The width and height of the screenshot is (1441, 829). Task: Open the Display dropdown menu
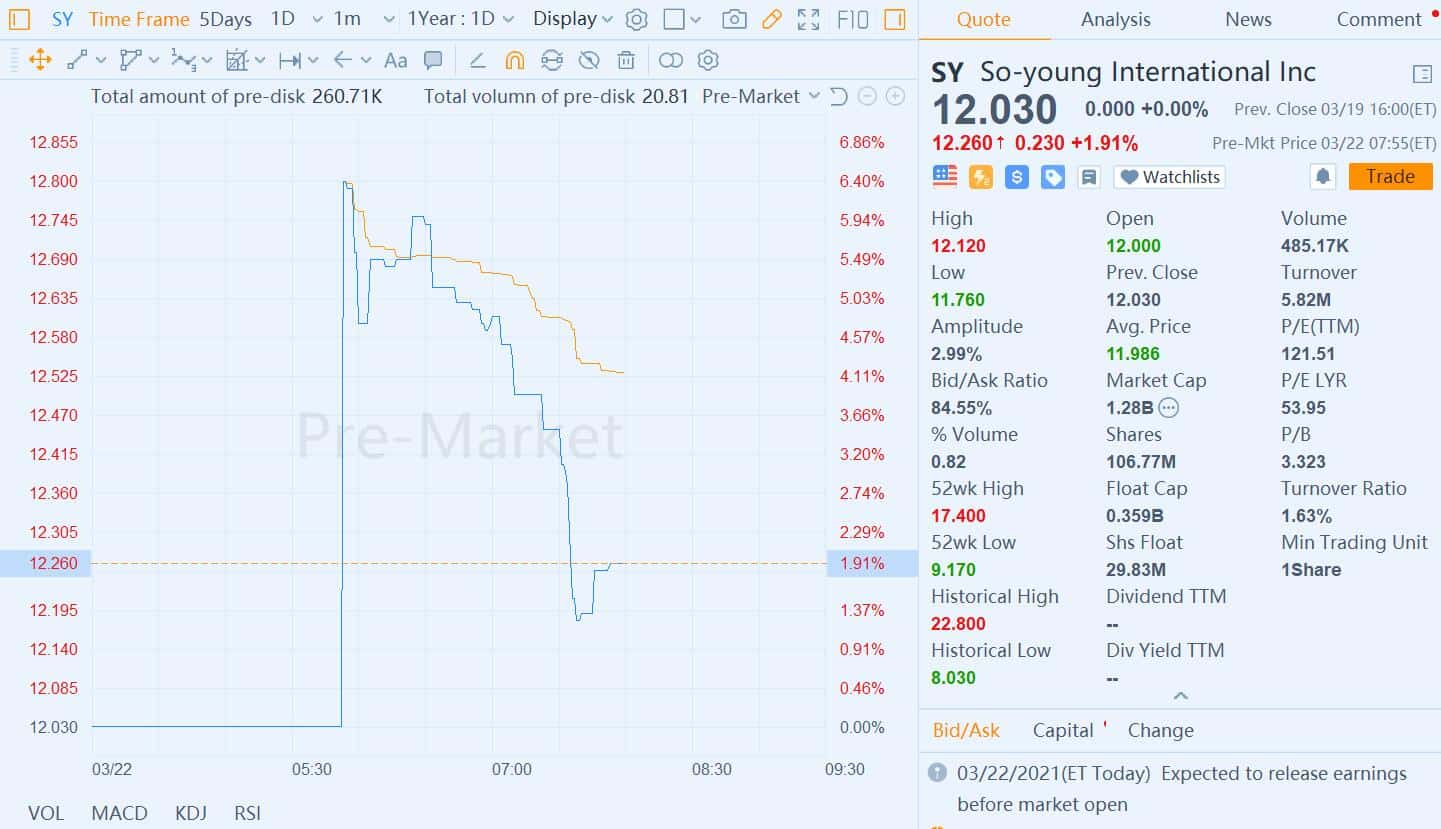[x=573, y=19]
